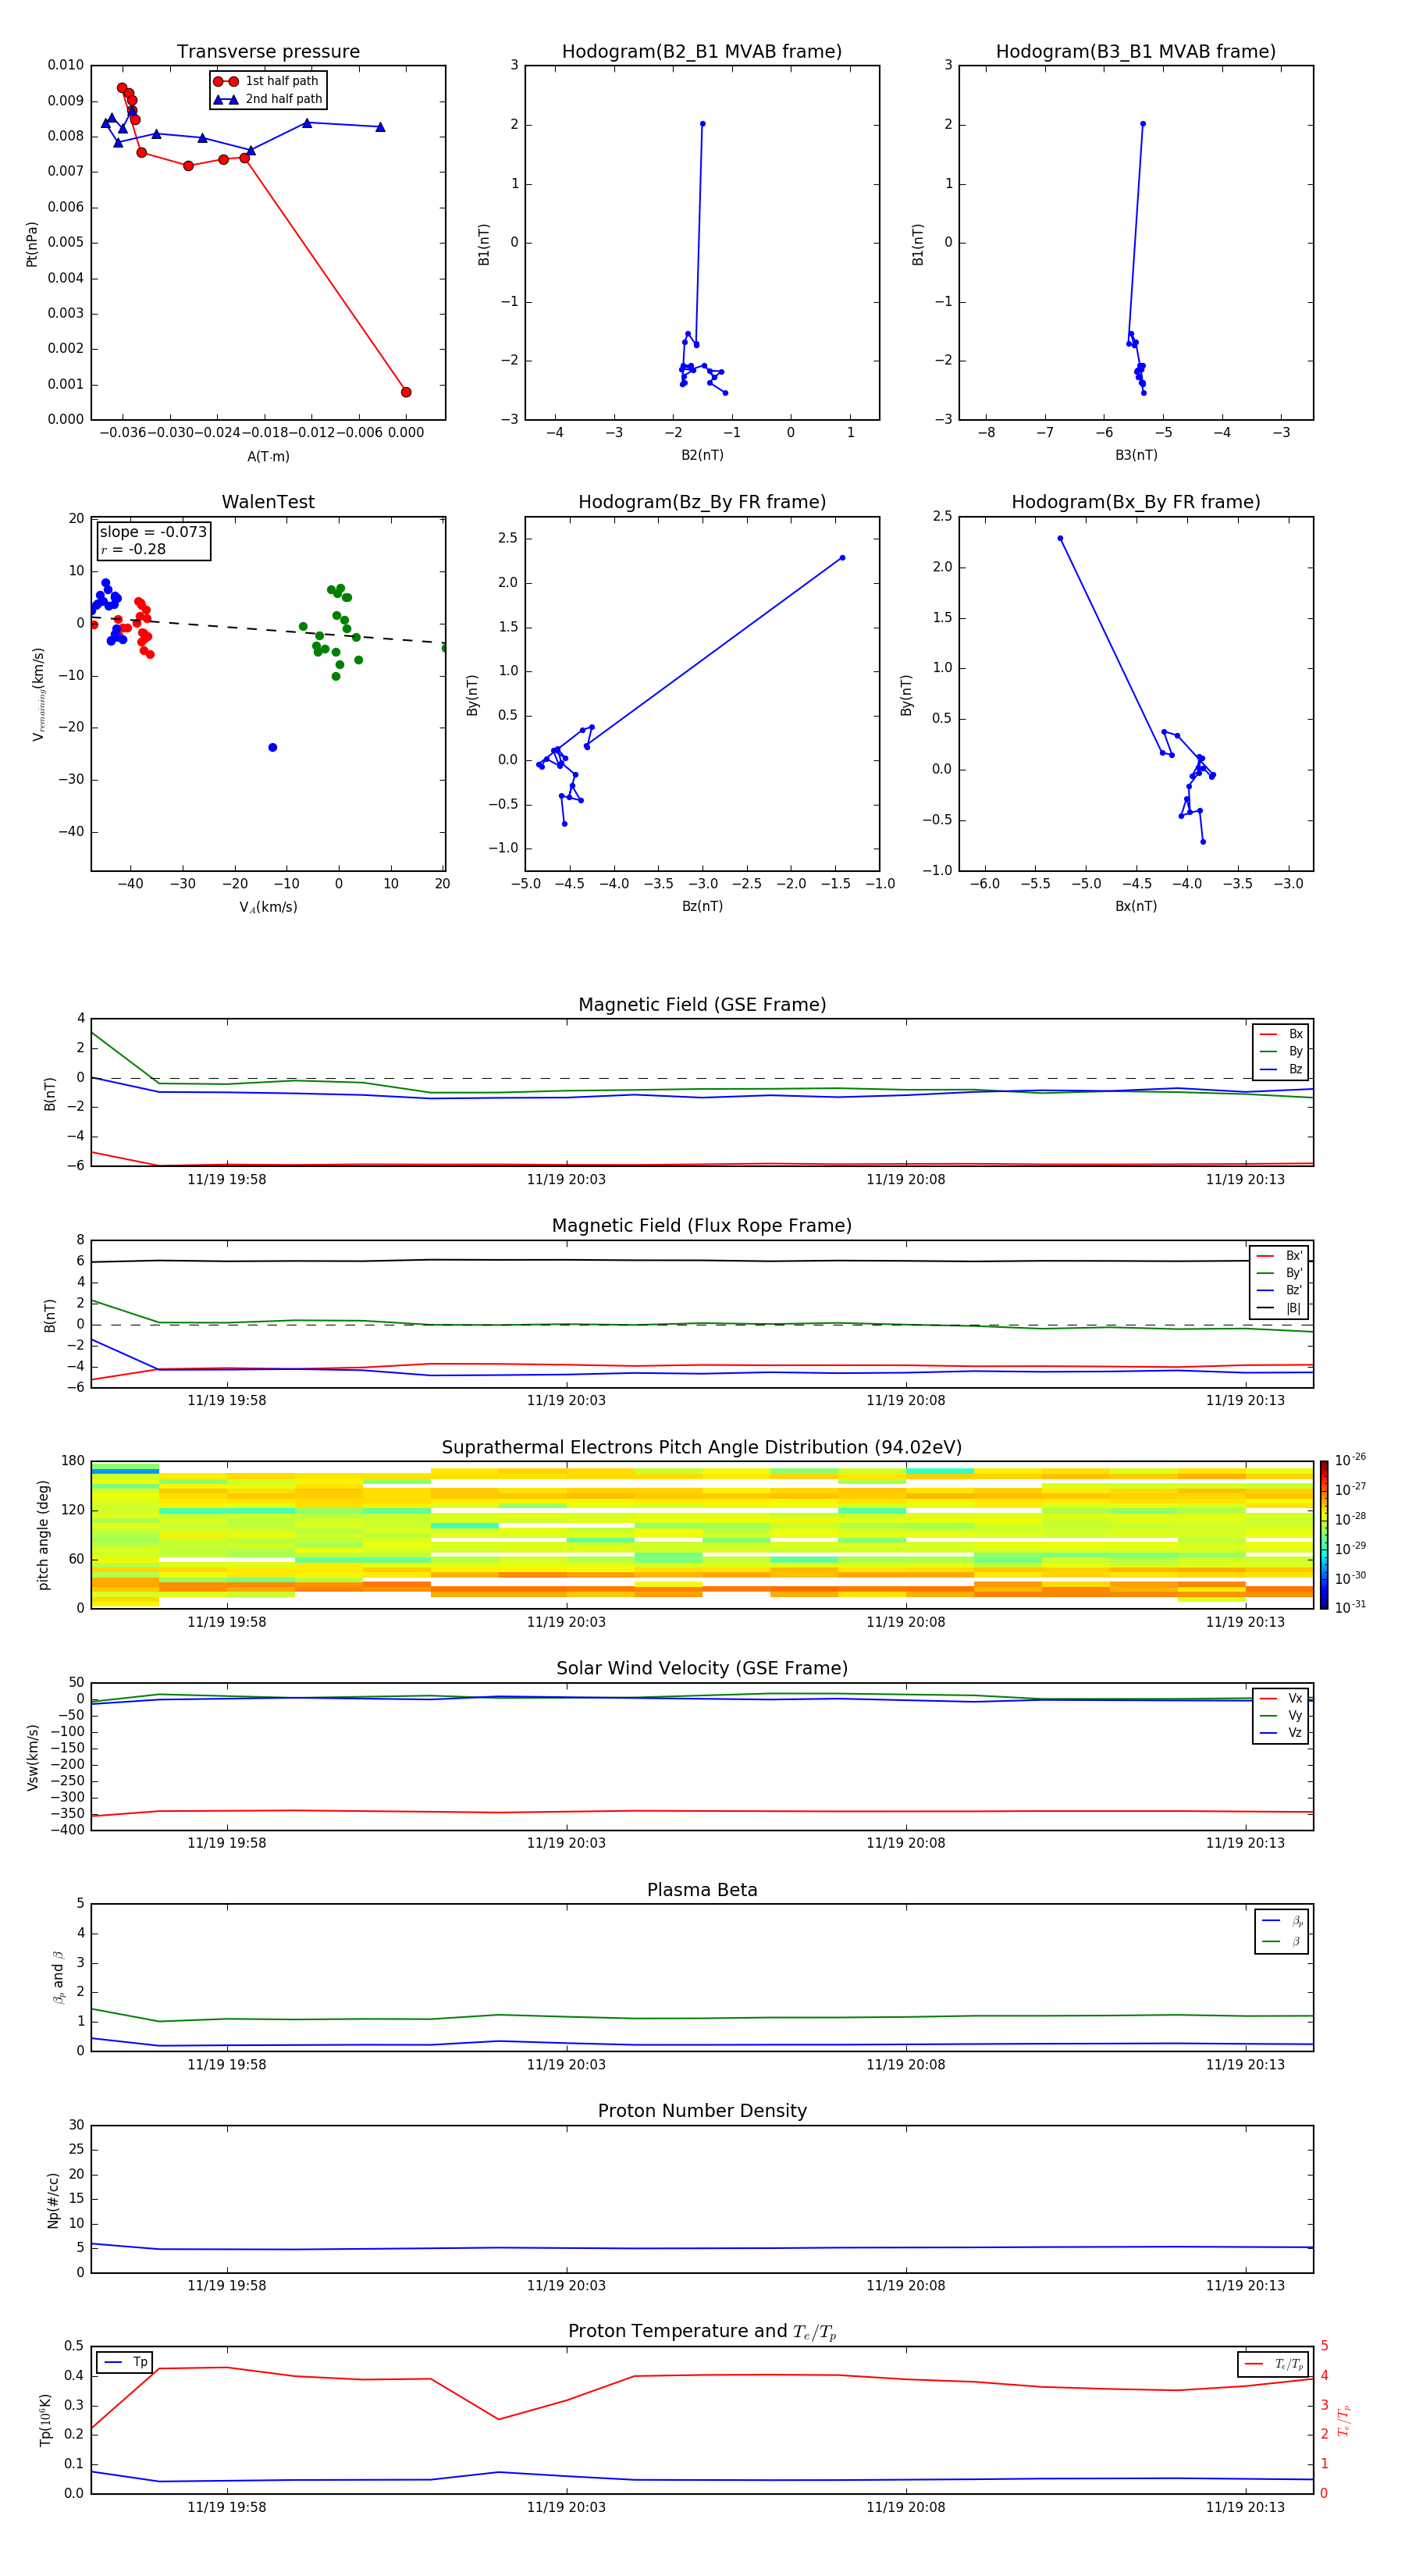Click the |B| legend entry in Flux Rope plot

(1280, 1308)
